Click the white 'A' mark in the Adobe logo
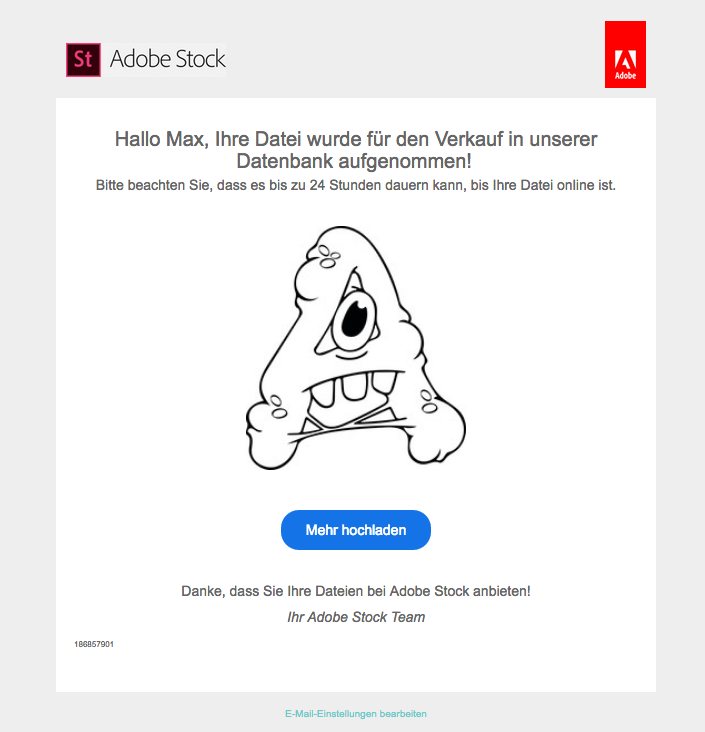Viewport: 705px width, 732px height. [x=625, y=57]
